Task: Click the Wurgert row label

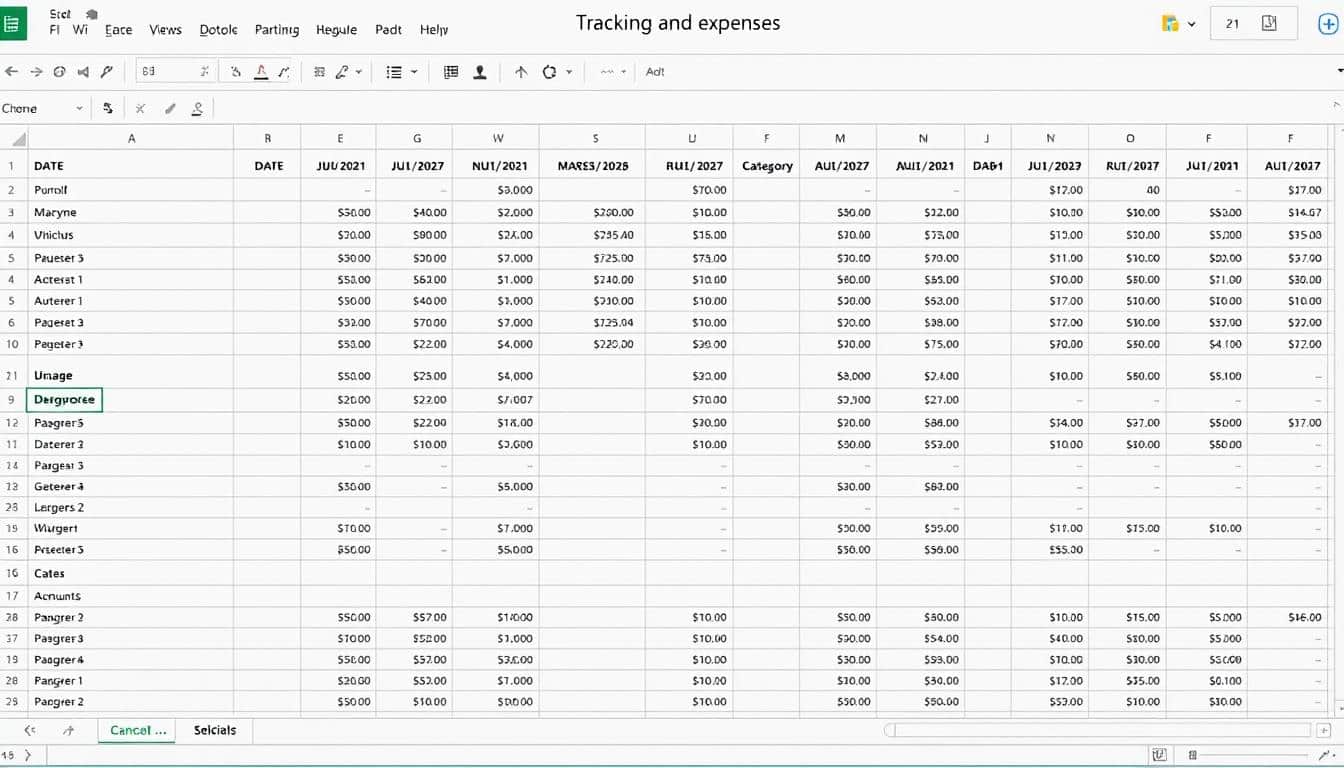Action: [x=55, y=528]
